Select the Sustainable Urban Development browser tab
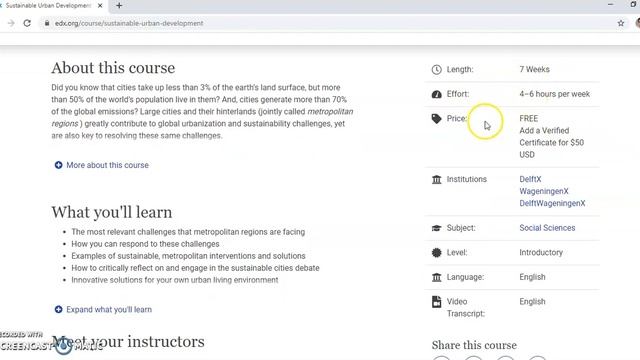Screen dimensions: 640x360 tap(49, 6)
